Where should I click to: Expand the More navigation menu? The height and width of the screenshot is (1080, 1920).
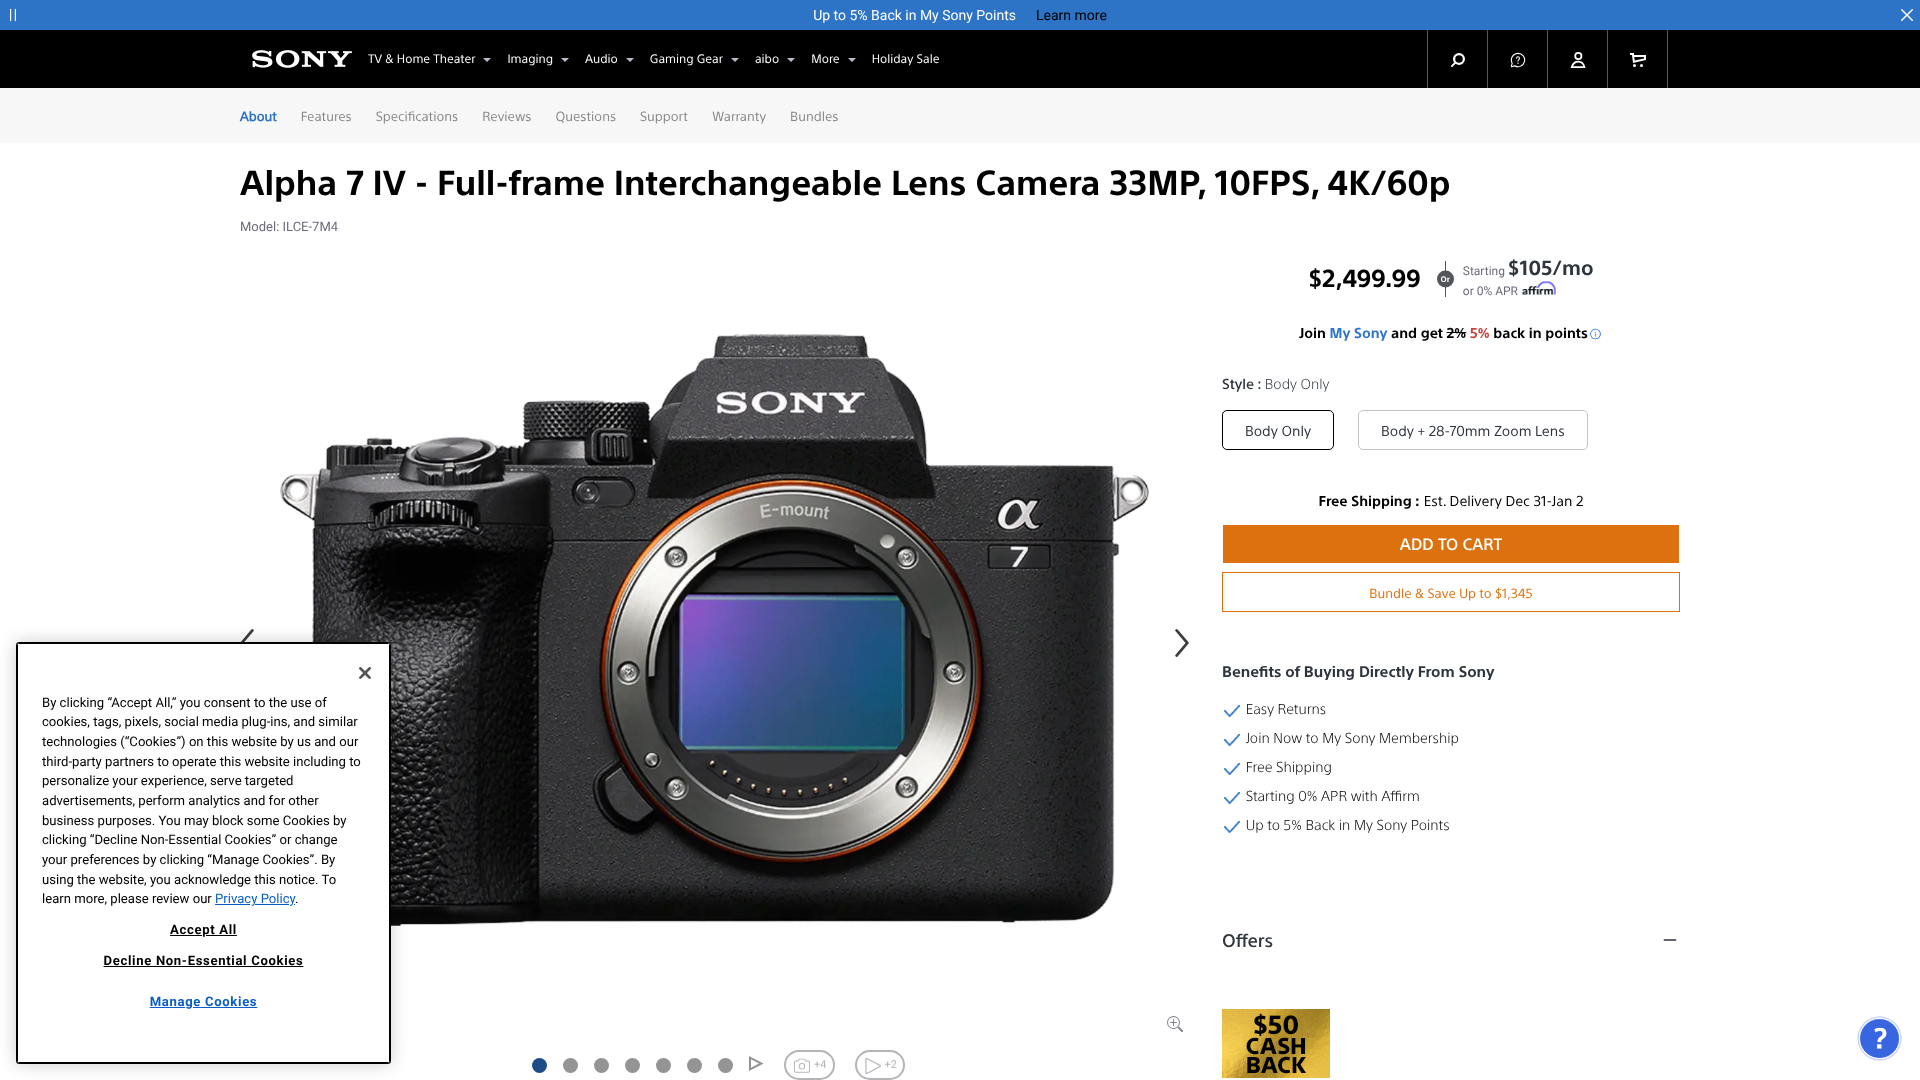point(832,59)
